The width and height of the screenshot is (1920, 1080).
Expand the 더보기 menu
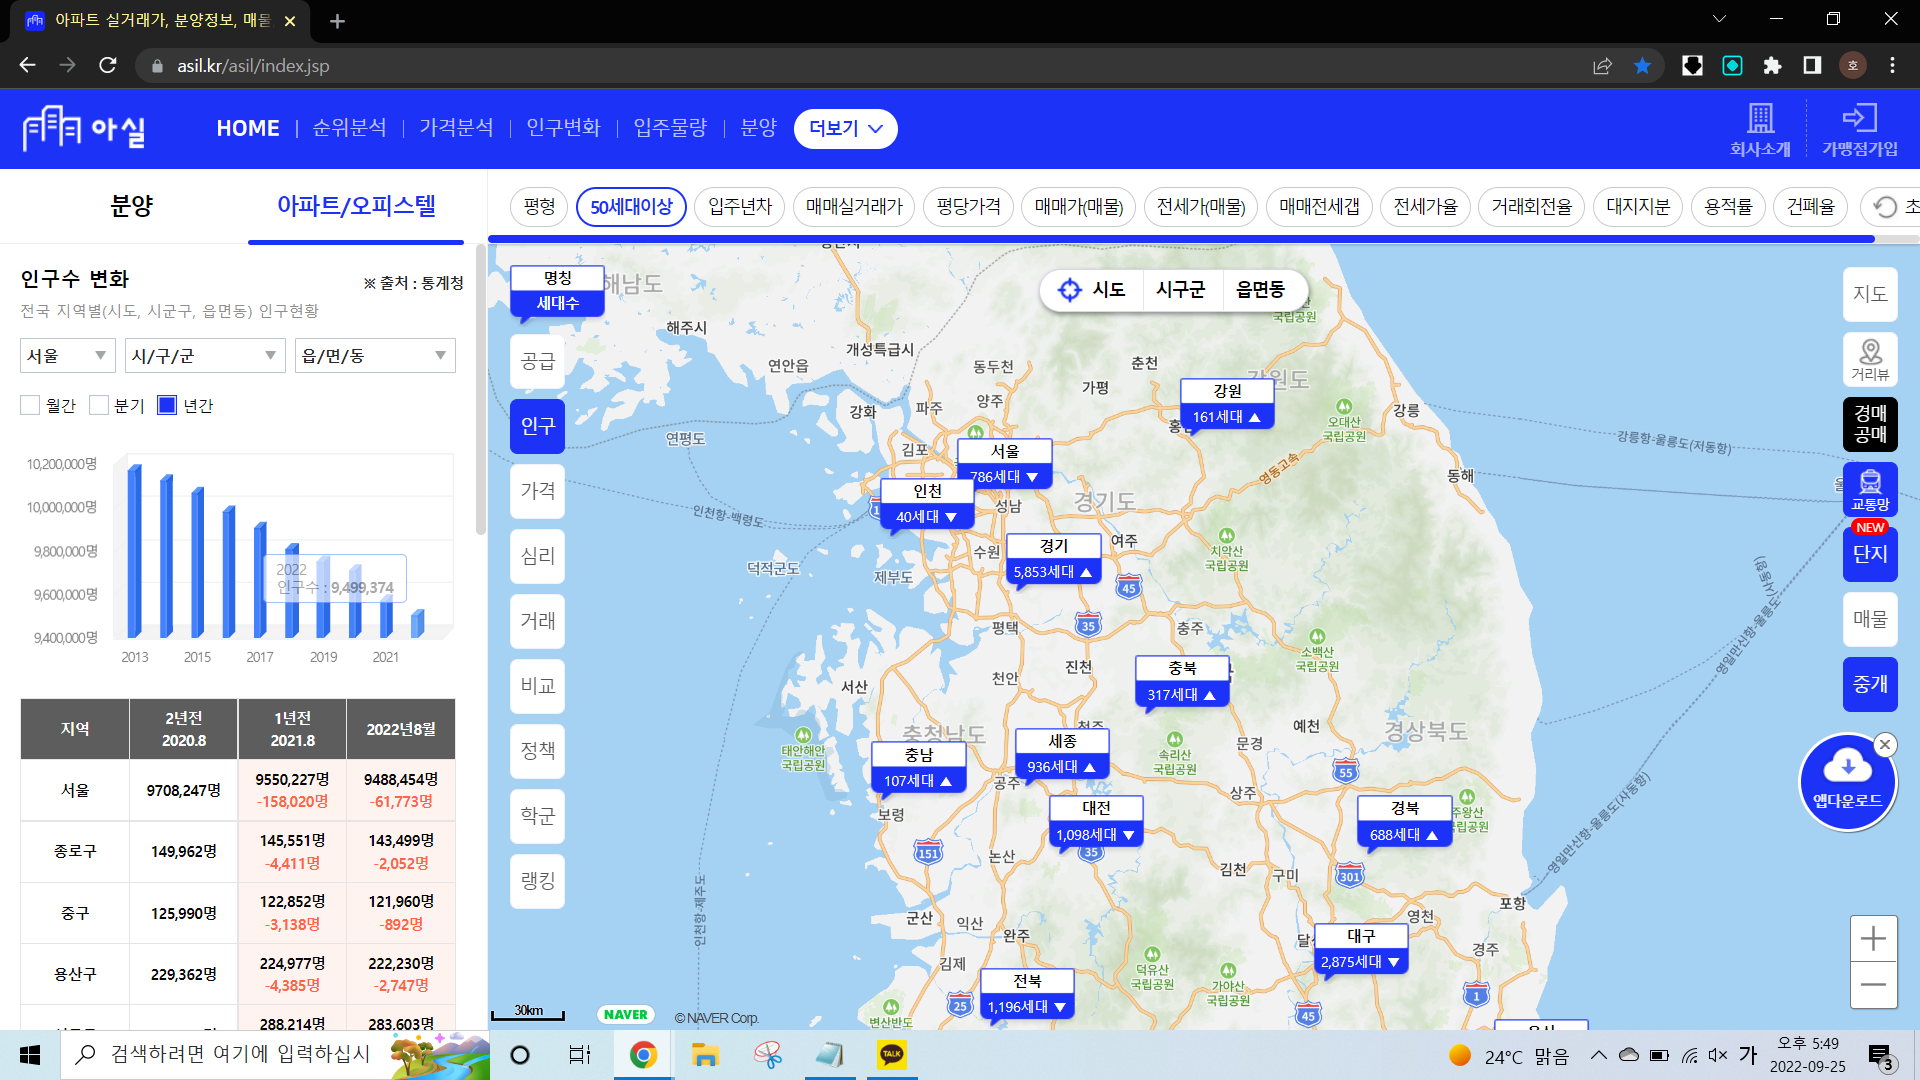pos(845,128)
